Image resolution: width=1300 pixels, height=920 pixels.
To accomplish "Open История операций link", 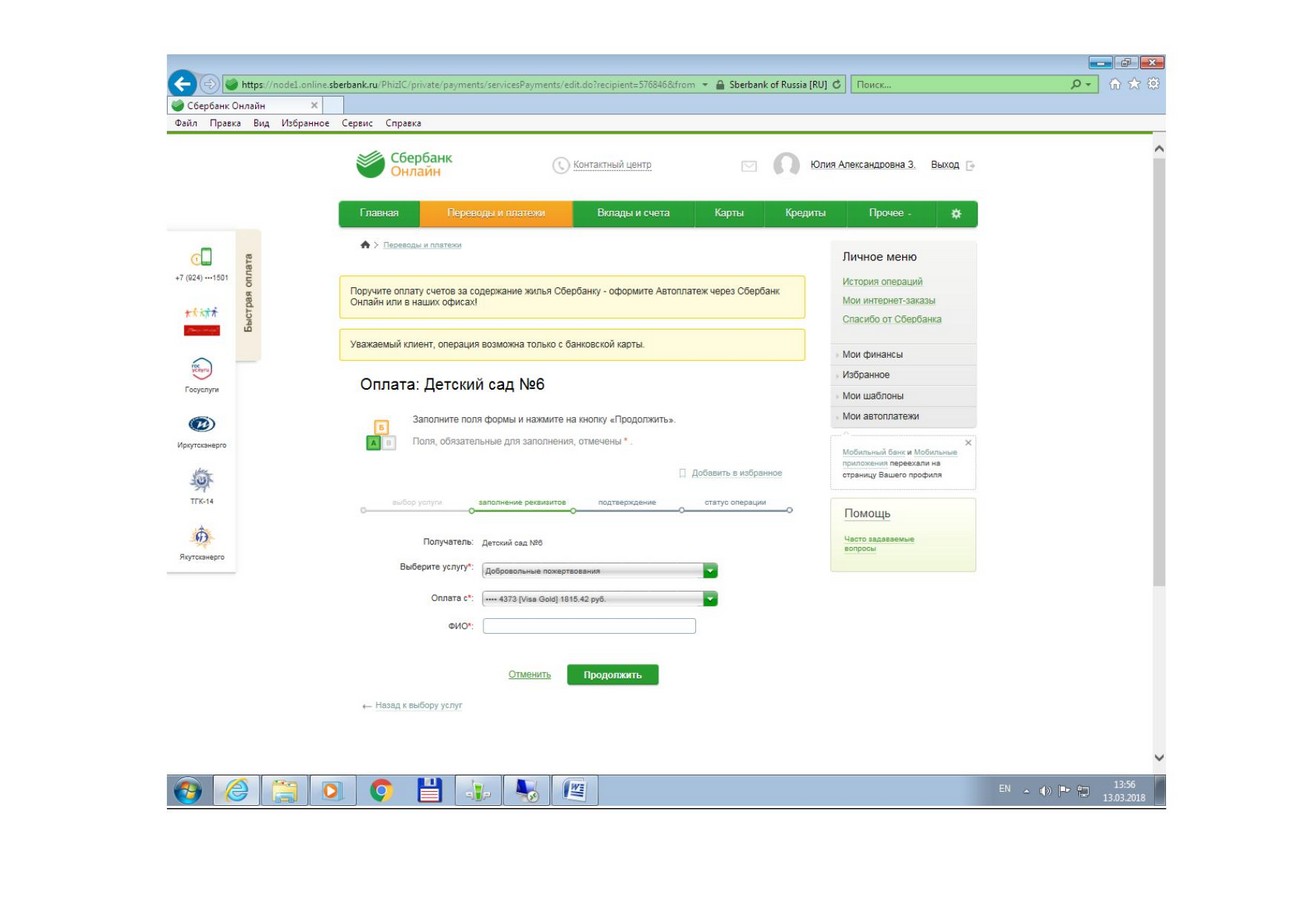I will tap(883, 282).
